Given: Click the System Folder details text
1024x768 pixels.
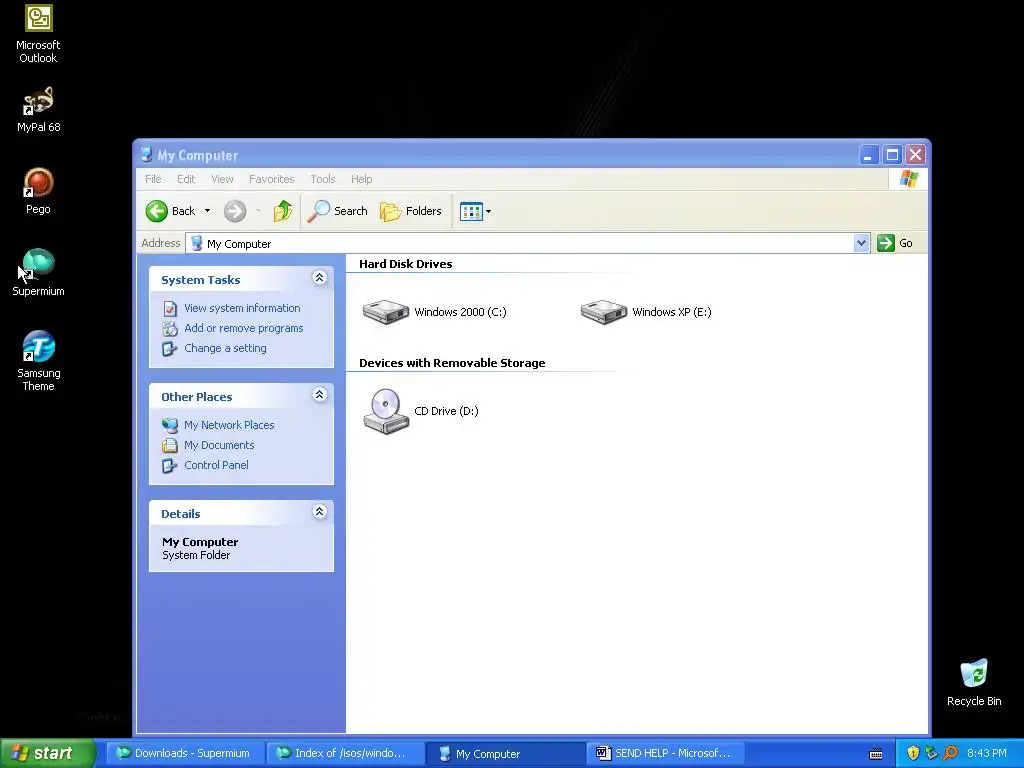Looking at the screenshot, I should (196, 555).
